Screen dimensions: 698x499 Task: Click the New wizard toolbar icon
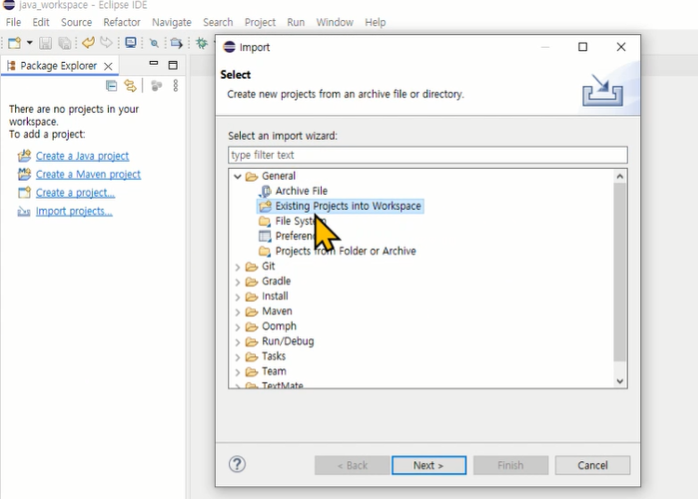click(14, 43)
